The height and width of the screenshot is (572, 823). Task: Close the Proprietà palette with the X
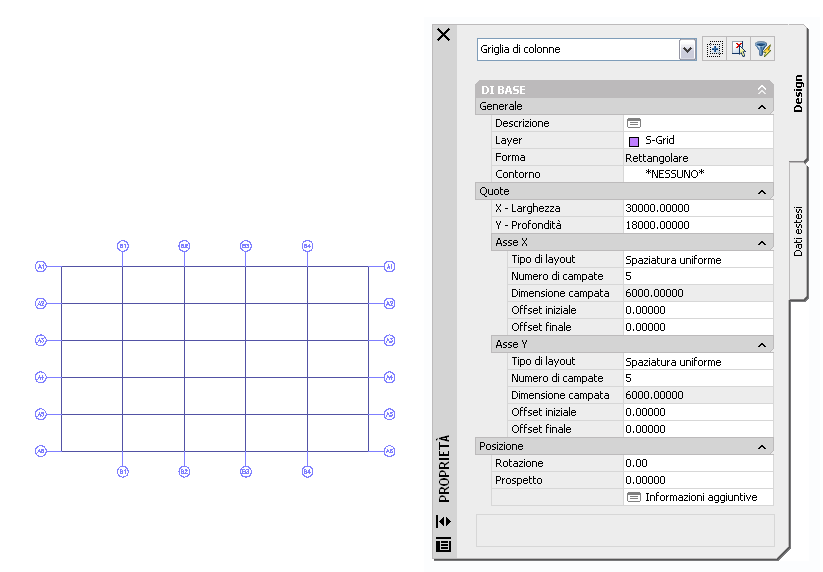(444, 35)
